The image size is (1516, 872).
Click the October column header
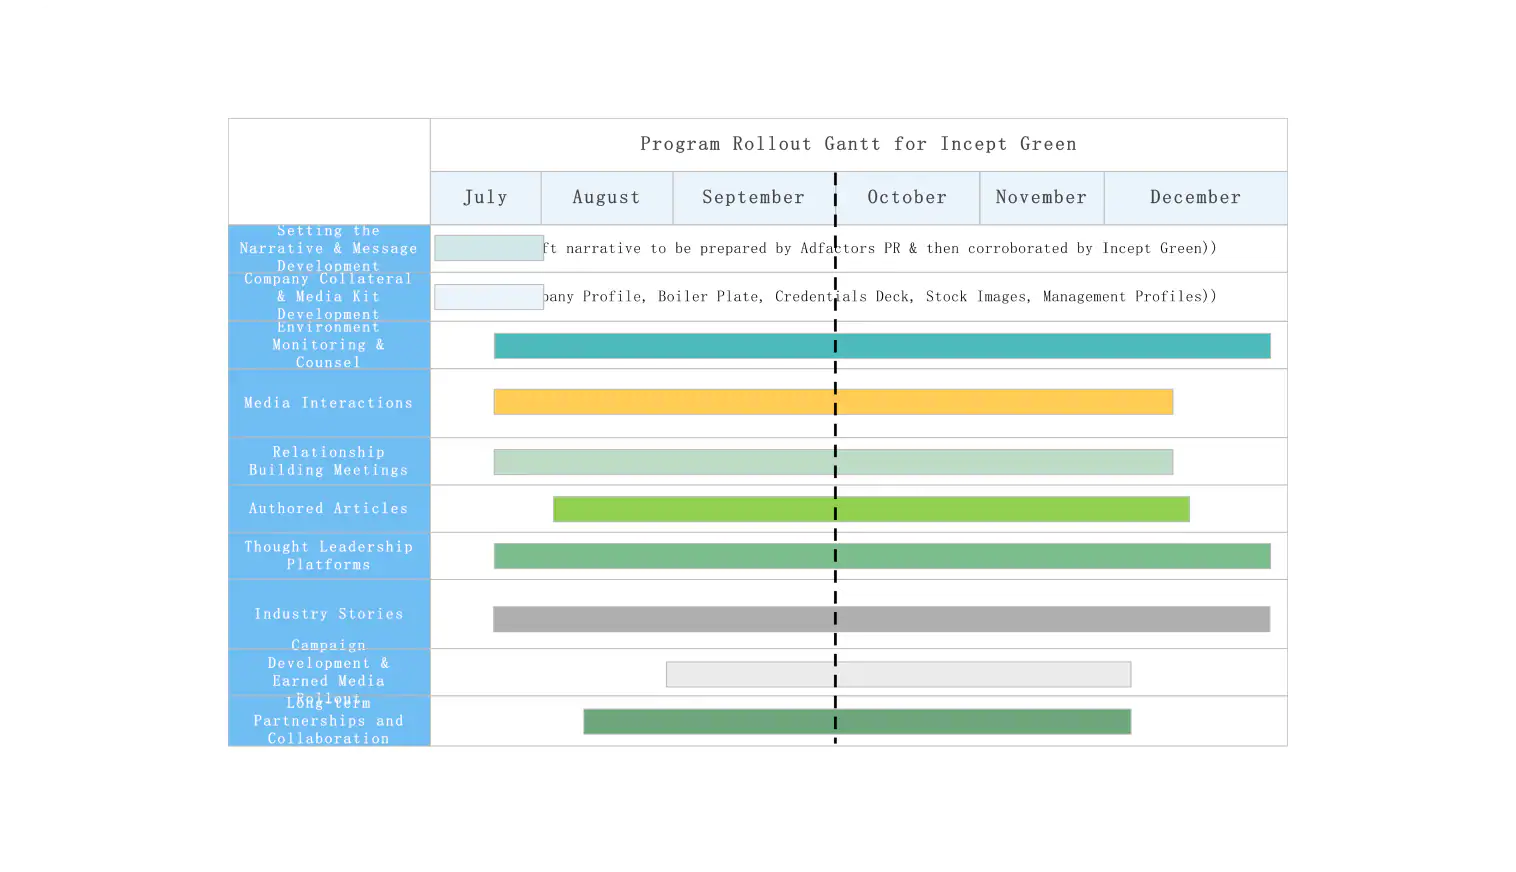[x=906, y=197]
